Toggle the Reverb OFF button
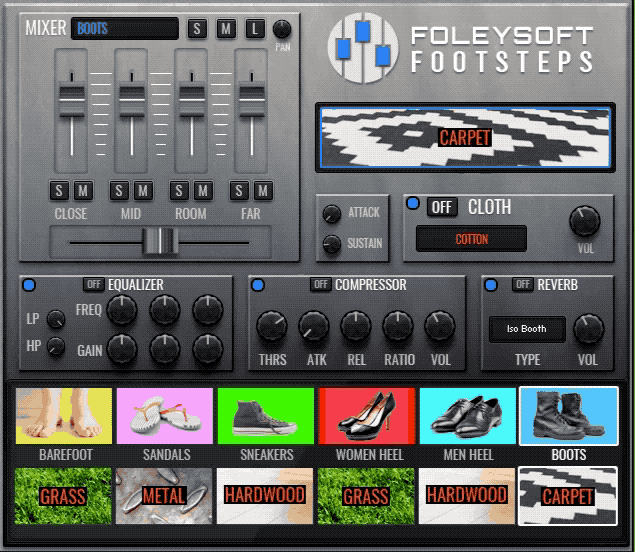This screenshot has height=552, width=635. 522,284
